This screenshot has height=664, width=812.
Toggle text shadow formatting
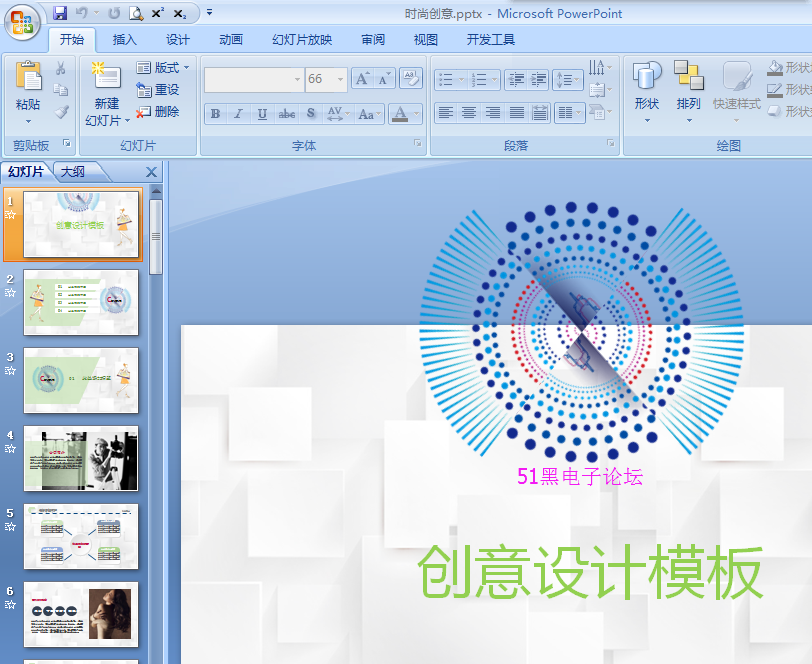click(x=311, y=114)
